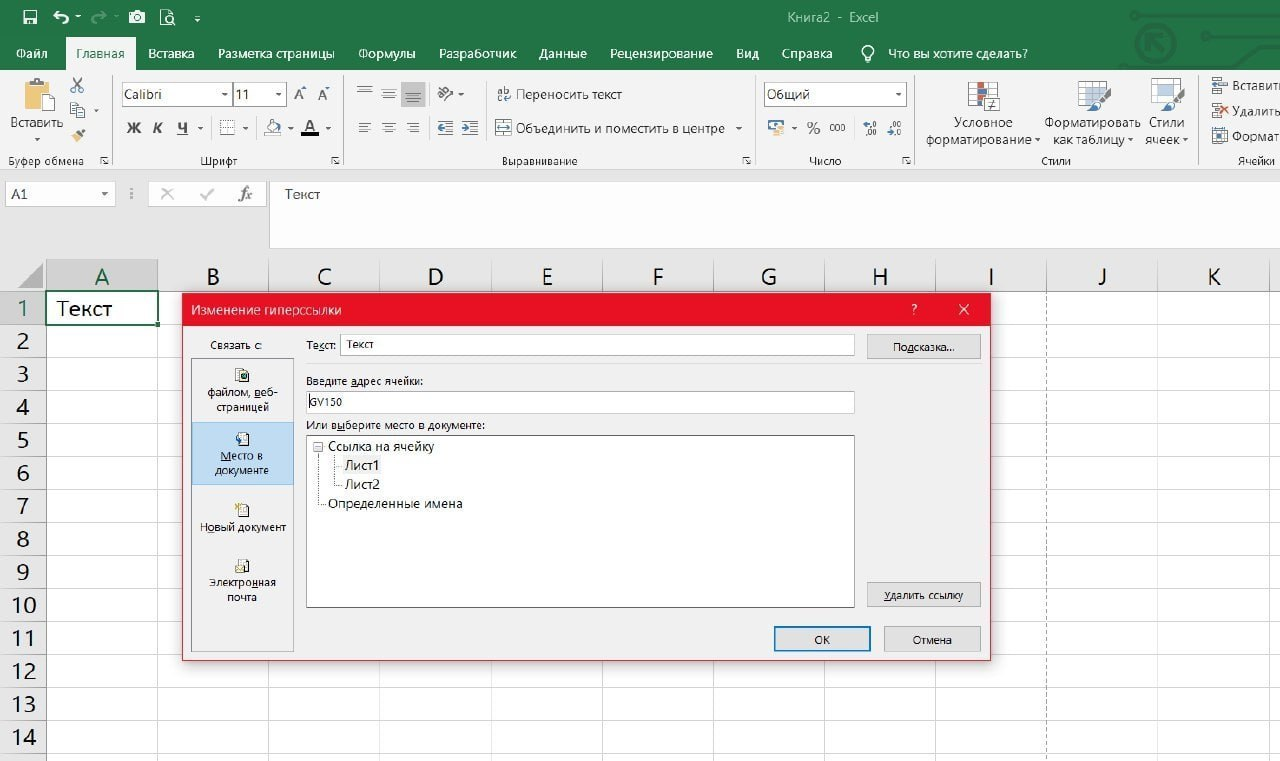Image resolution: width=1280 pixels, height=761 pixels.
Task: Apply thousands separator 000 format
Action: (838, 128)
